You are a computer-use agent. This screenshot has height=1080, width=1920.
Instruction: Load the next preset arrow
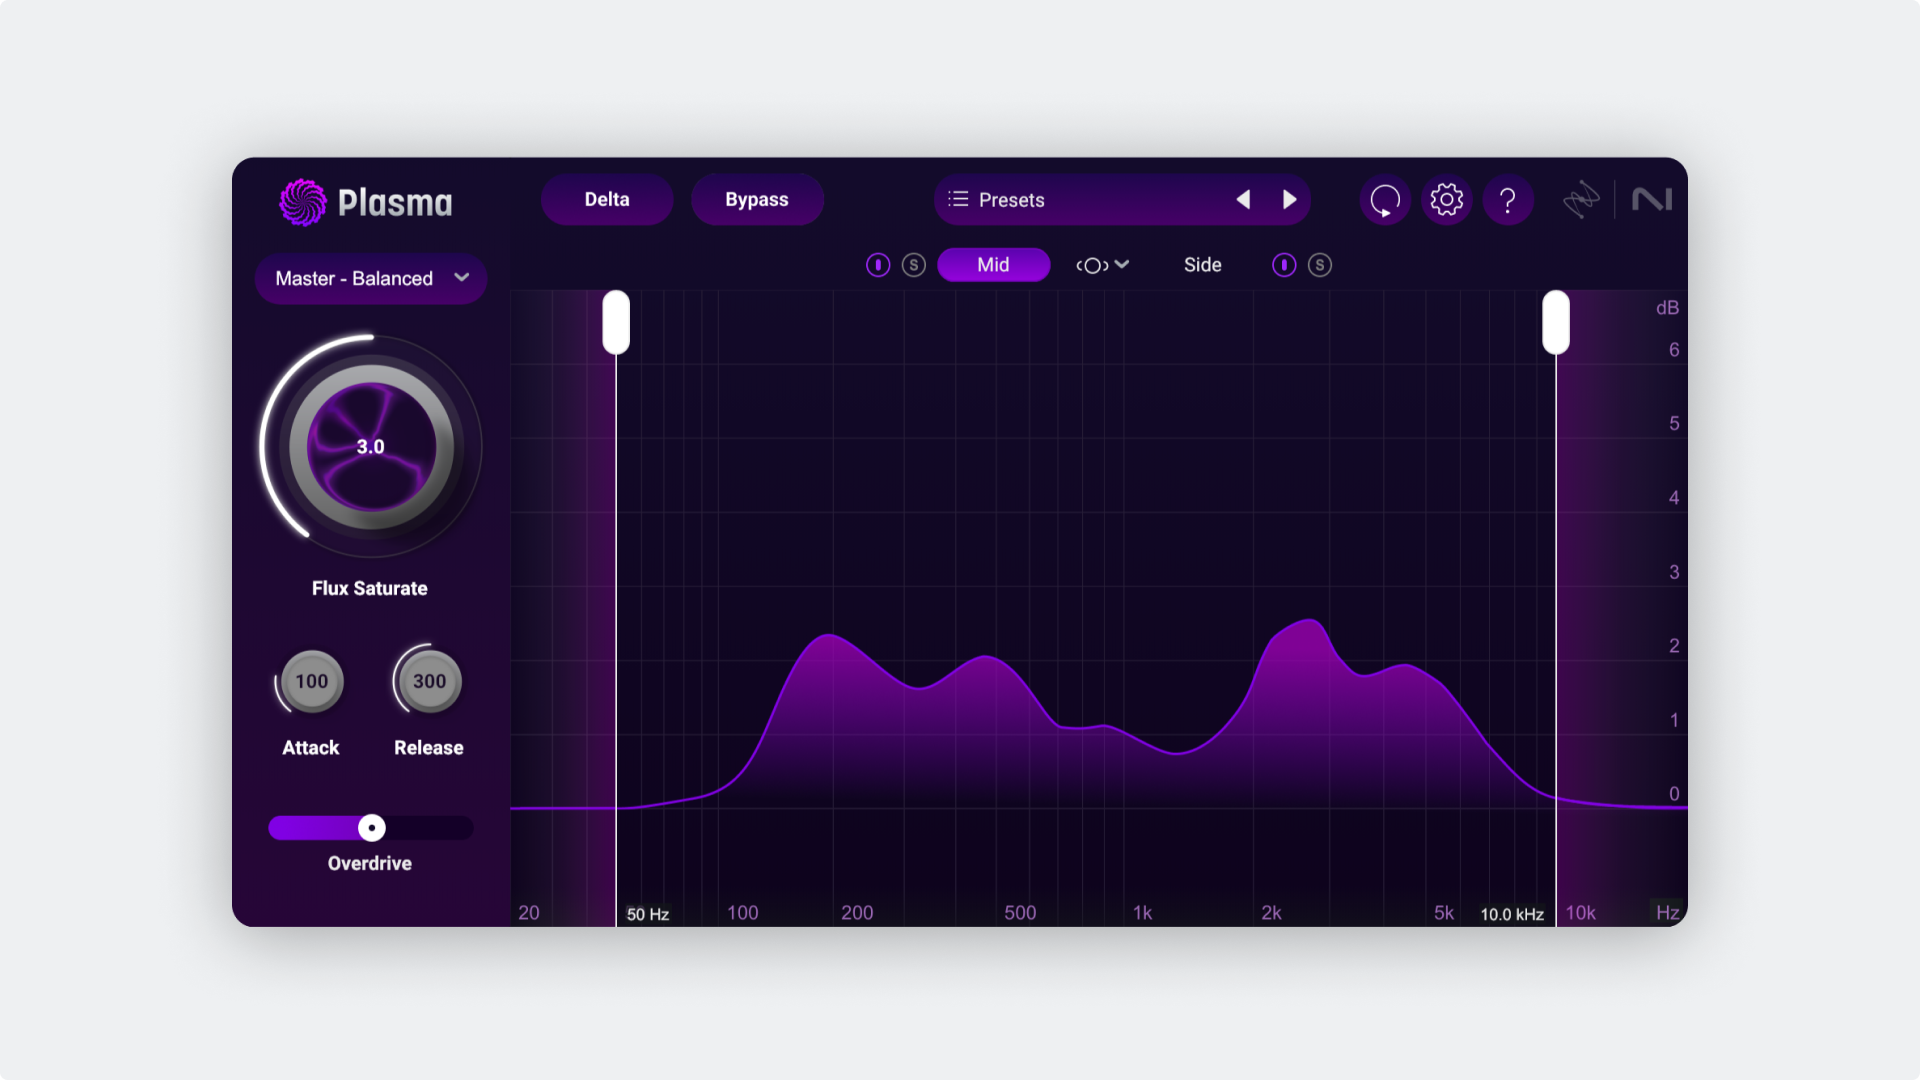(1290, 200)
